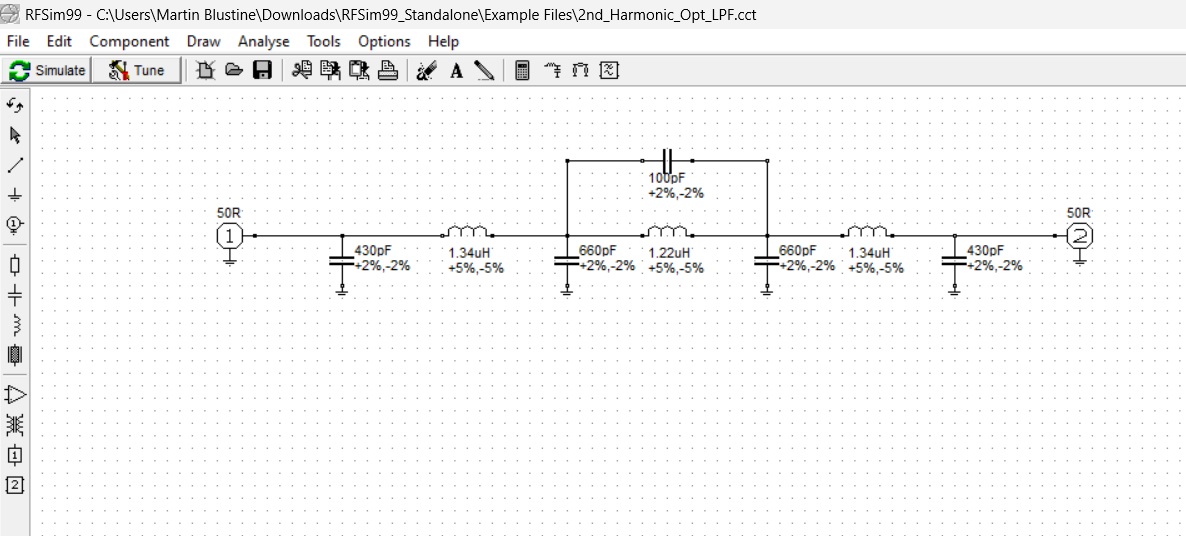This screenshot has width=1186, height=536.
Task: Cut the selection with the scissors icon
Action: tap(302, 70)
